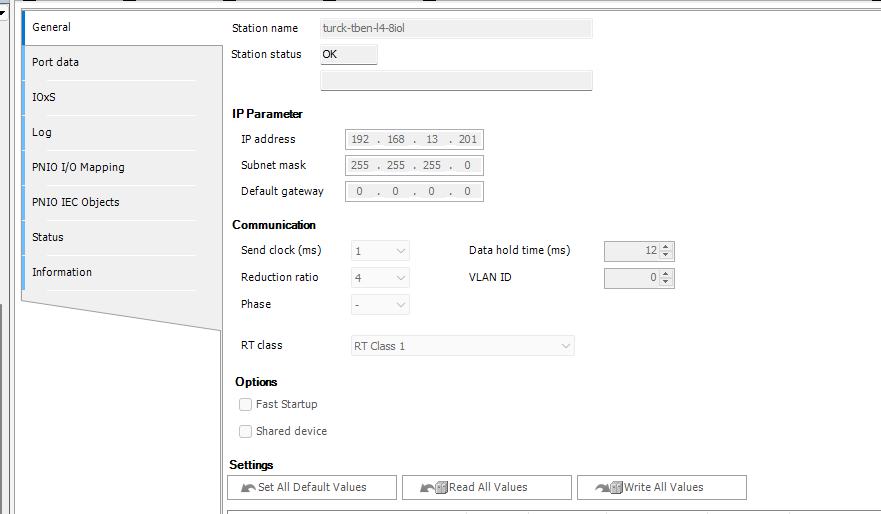This screenshot has height=514, width=881.
Task: Click Write All Values button
Action: (662, 488)
